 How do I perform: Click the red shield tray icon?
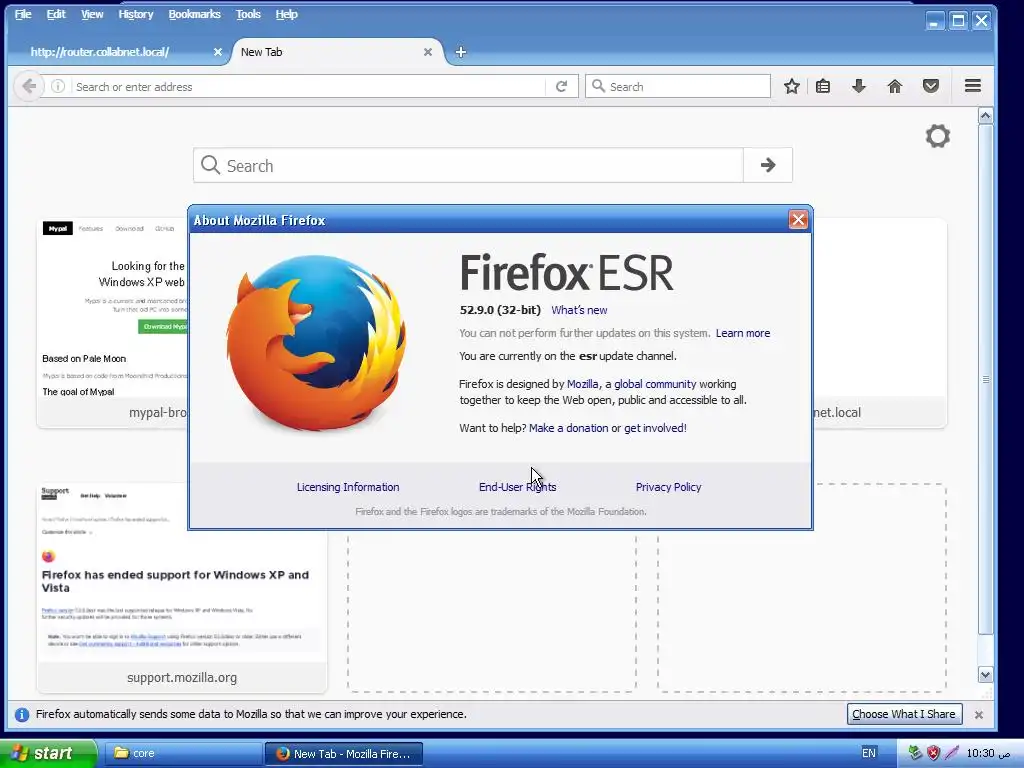933,753
